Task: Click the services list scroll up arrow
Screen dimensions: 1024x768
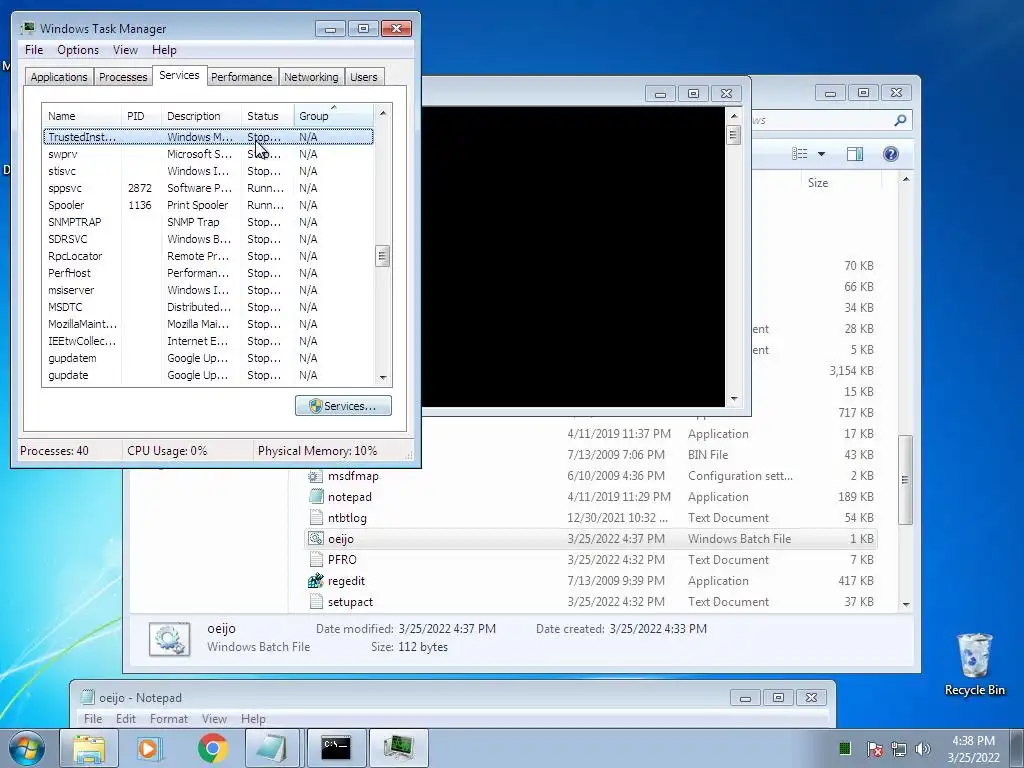Action: (x=383, y=113)
